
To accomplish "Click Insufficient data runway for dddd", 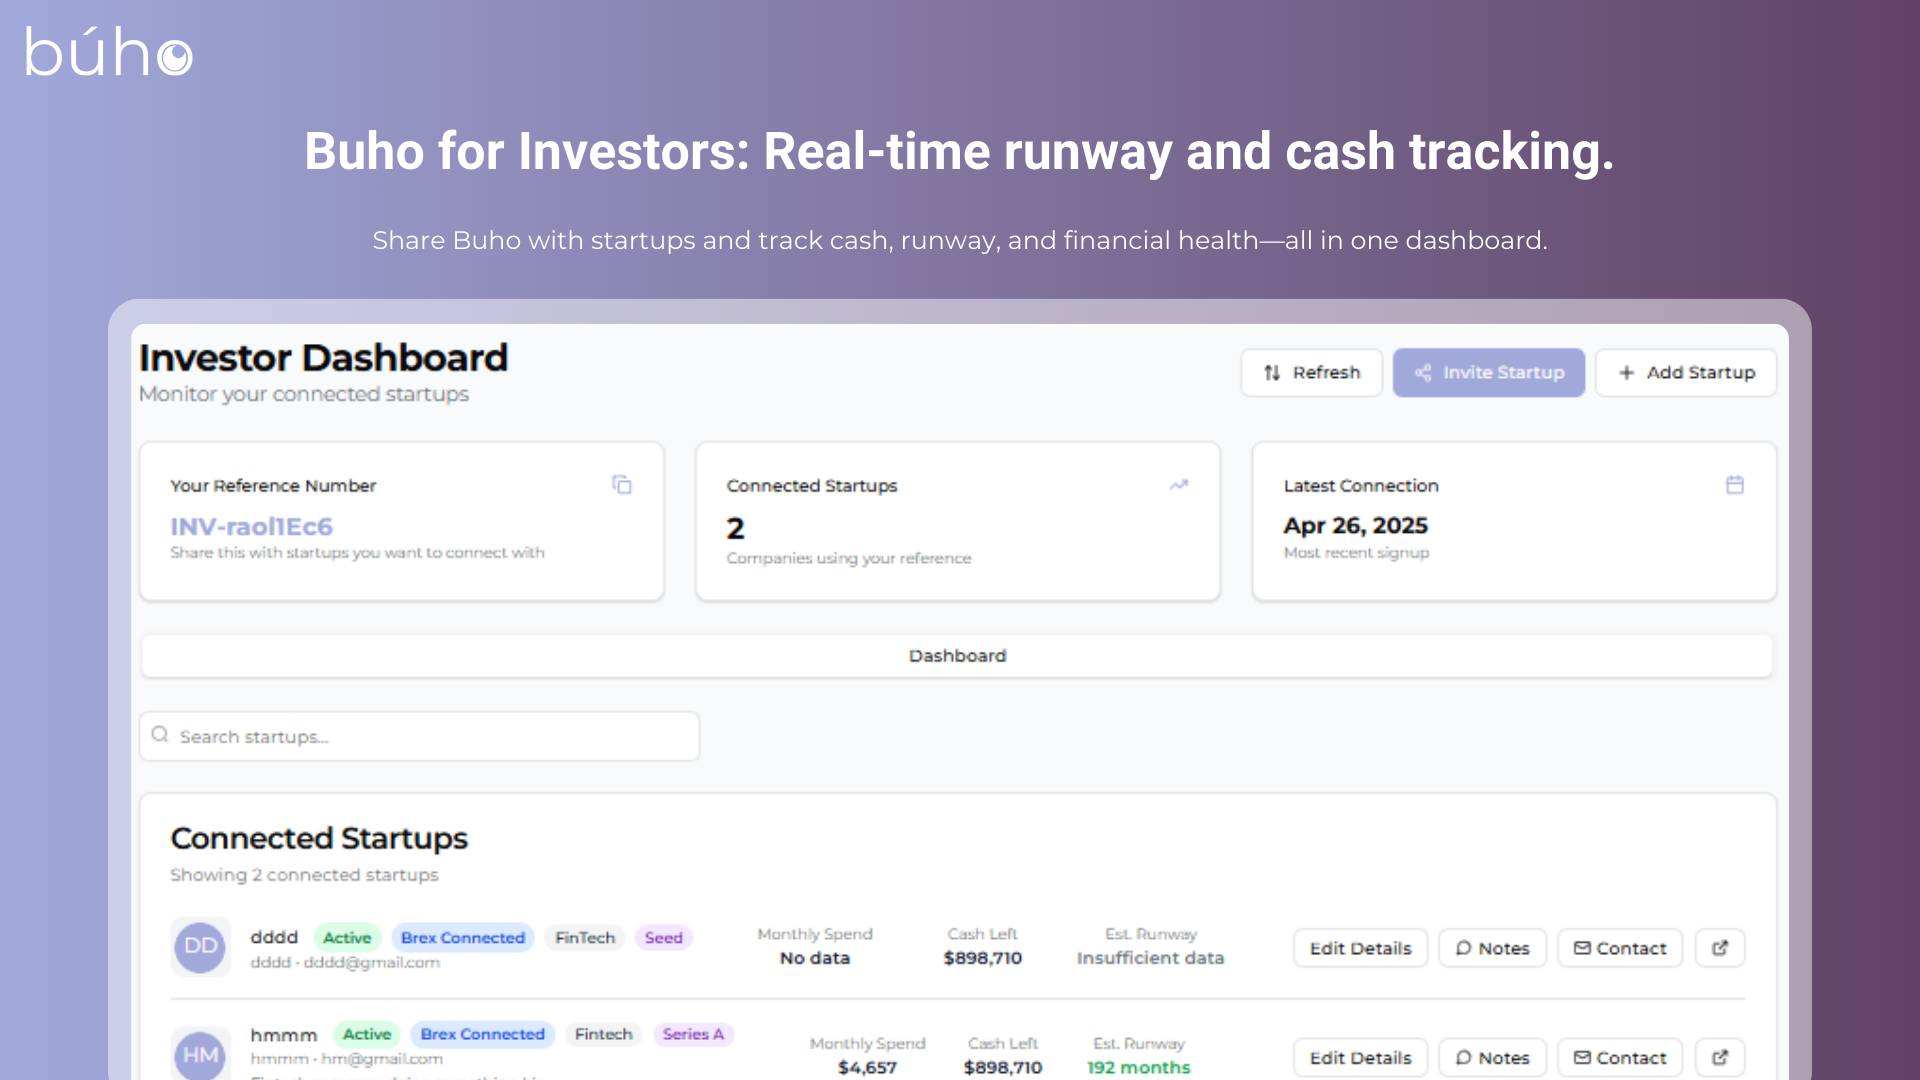I will click(1150, 958).
